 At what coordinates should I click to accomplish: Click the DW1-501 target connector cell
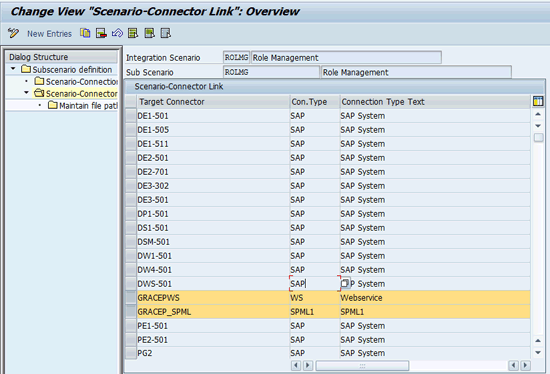[x=213, y=256]
